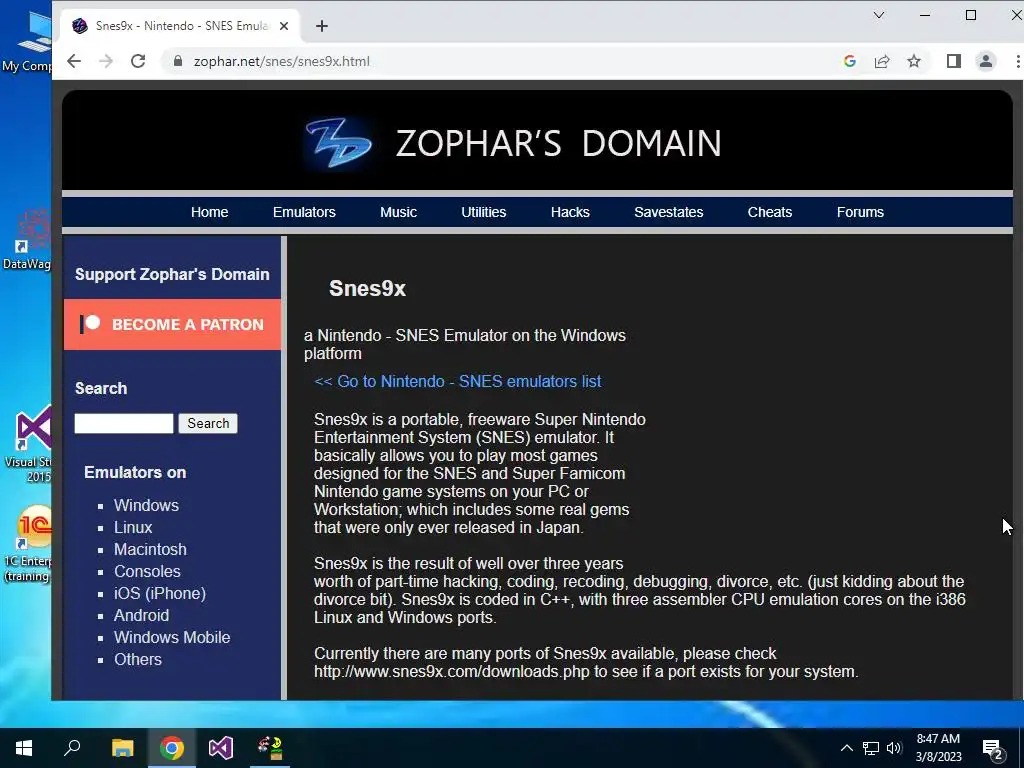Open the Others emulators link
The height and width of the screenshot is (768, 1024).
click(x=138, y=660)
